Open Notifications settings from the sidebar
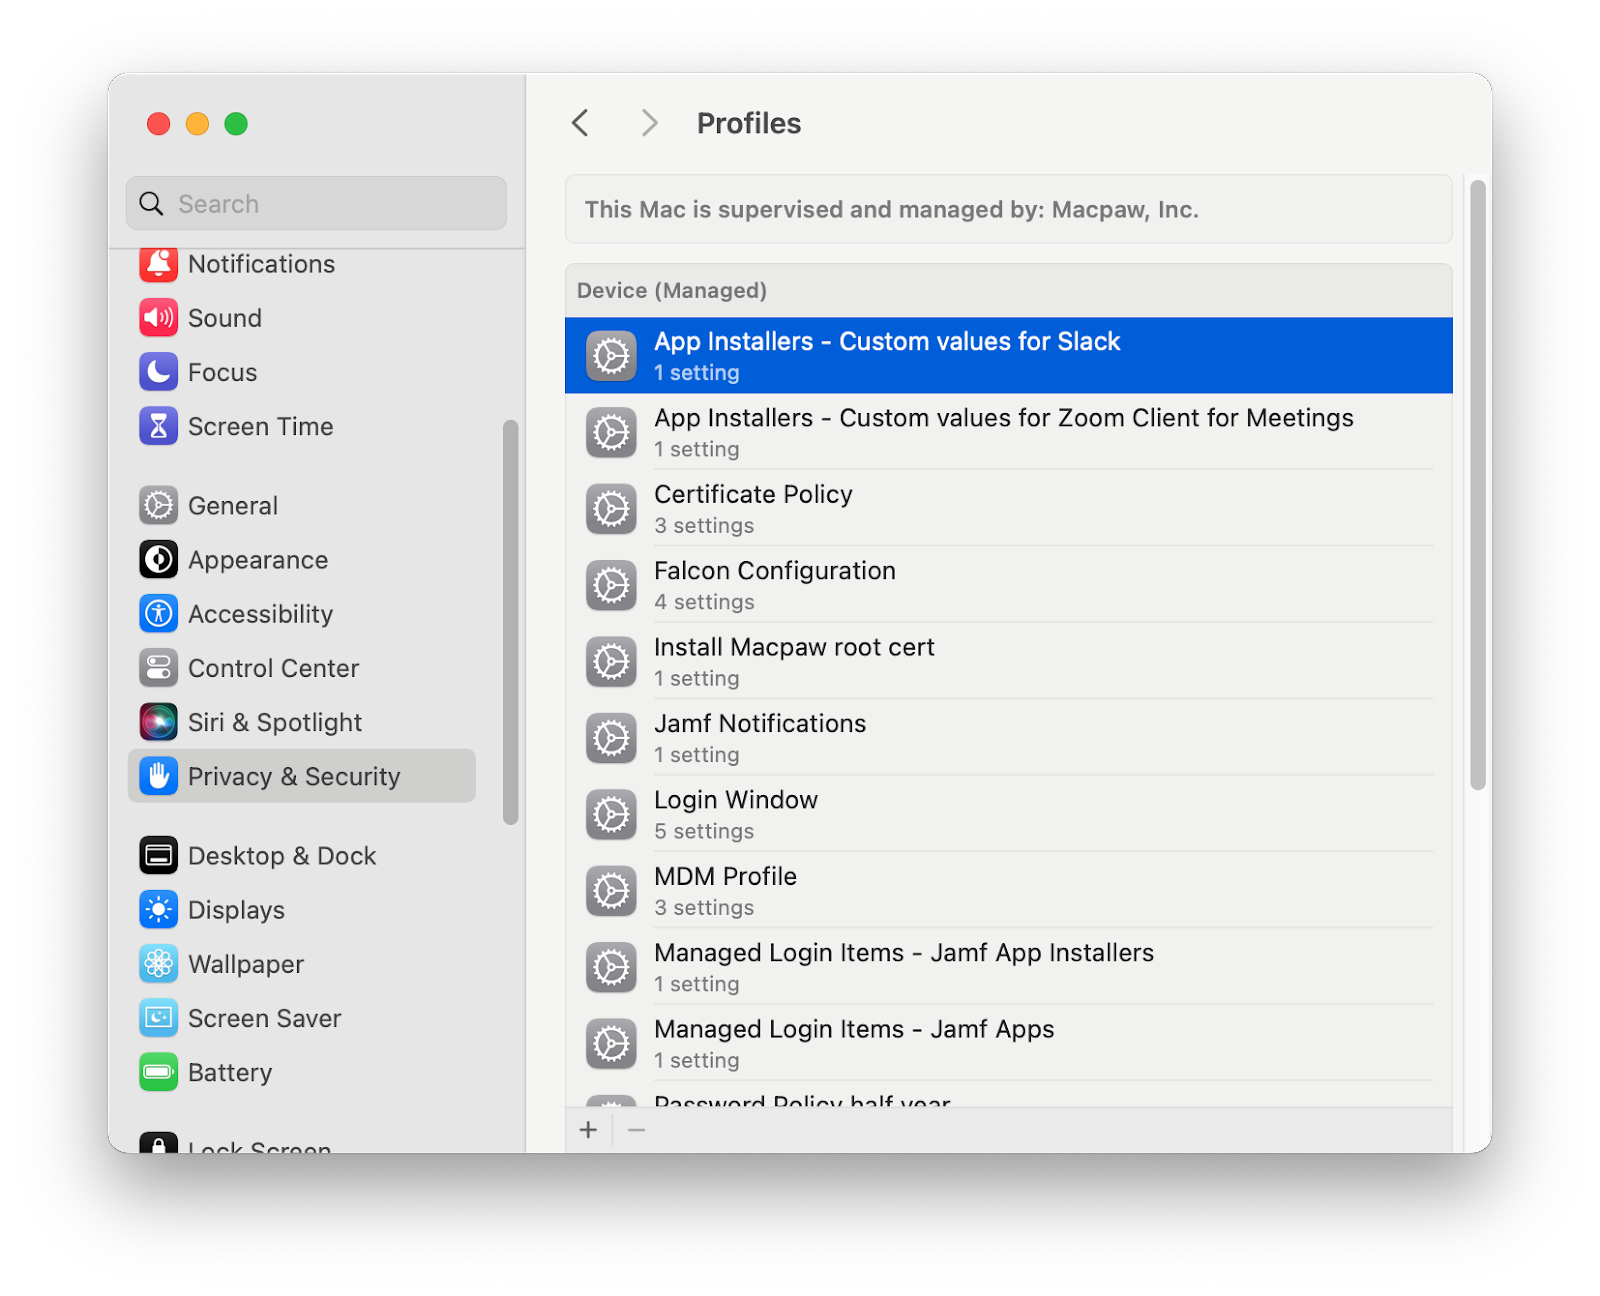 point(260,264)
